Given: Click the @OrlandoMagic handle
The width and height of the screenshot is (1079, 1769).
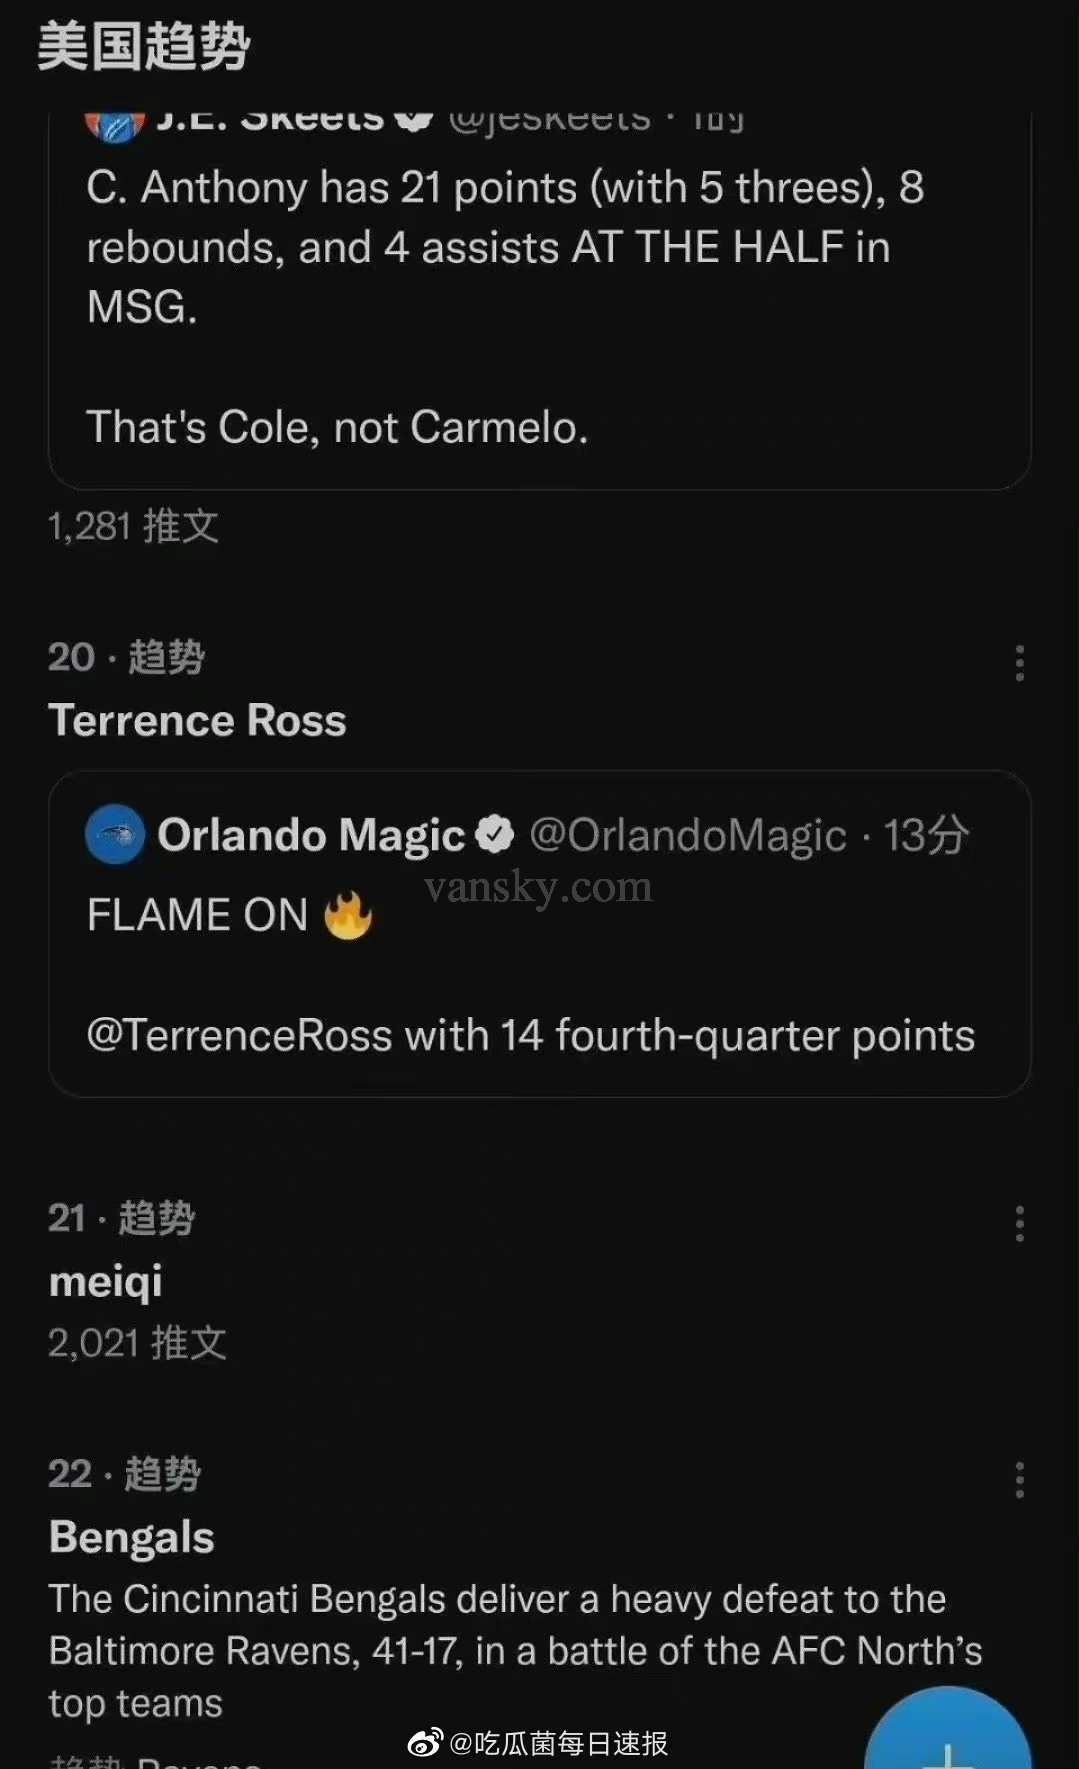Looking at the screenshot, I should click(687, 835).
